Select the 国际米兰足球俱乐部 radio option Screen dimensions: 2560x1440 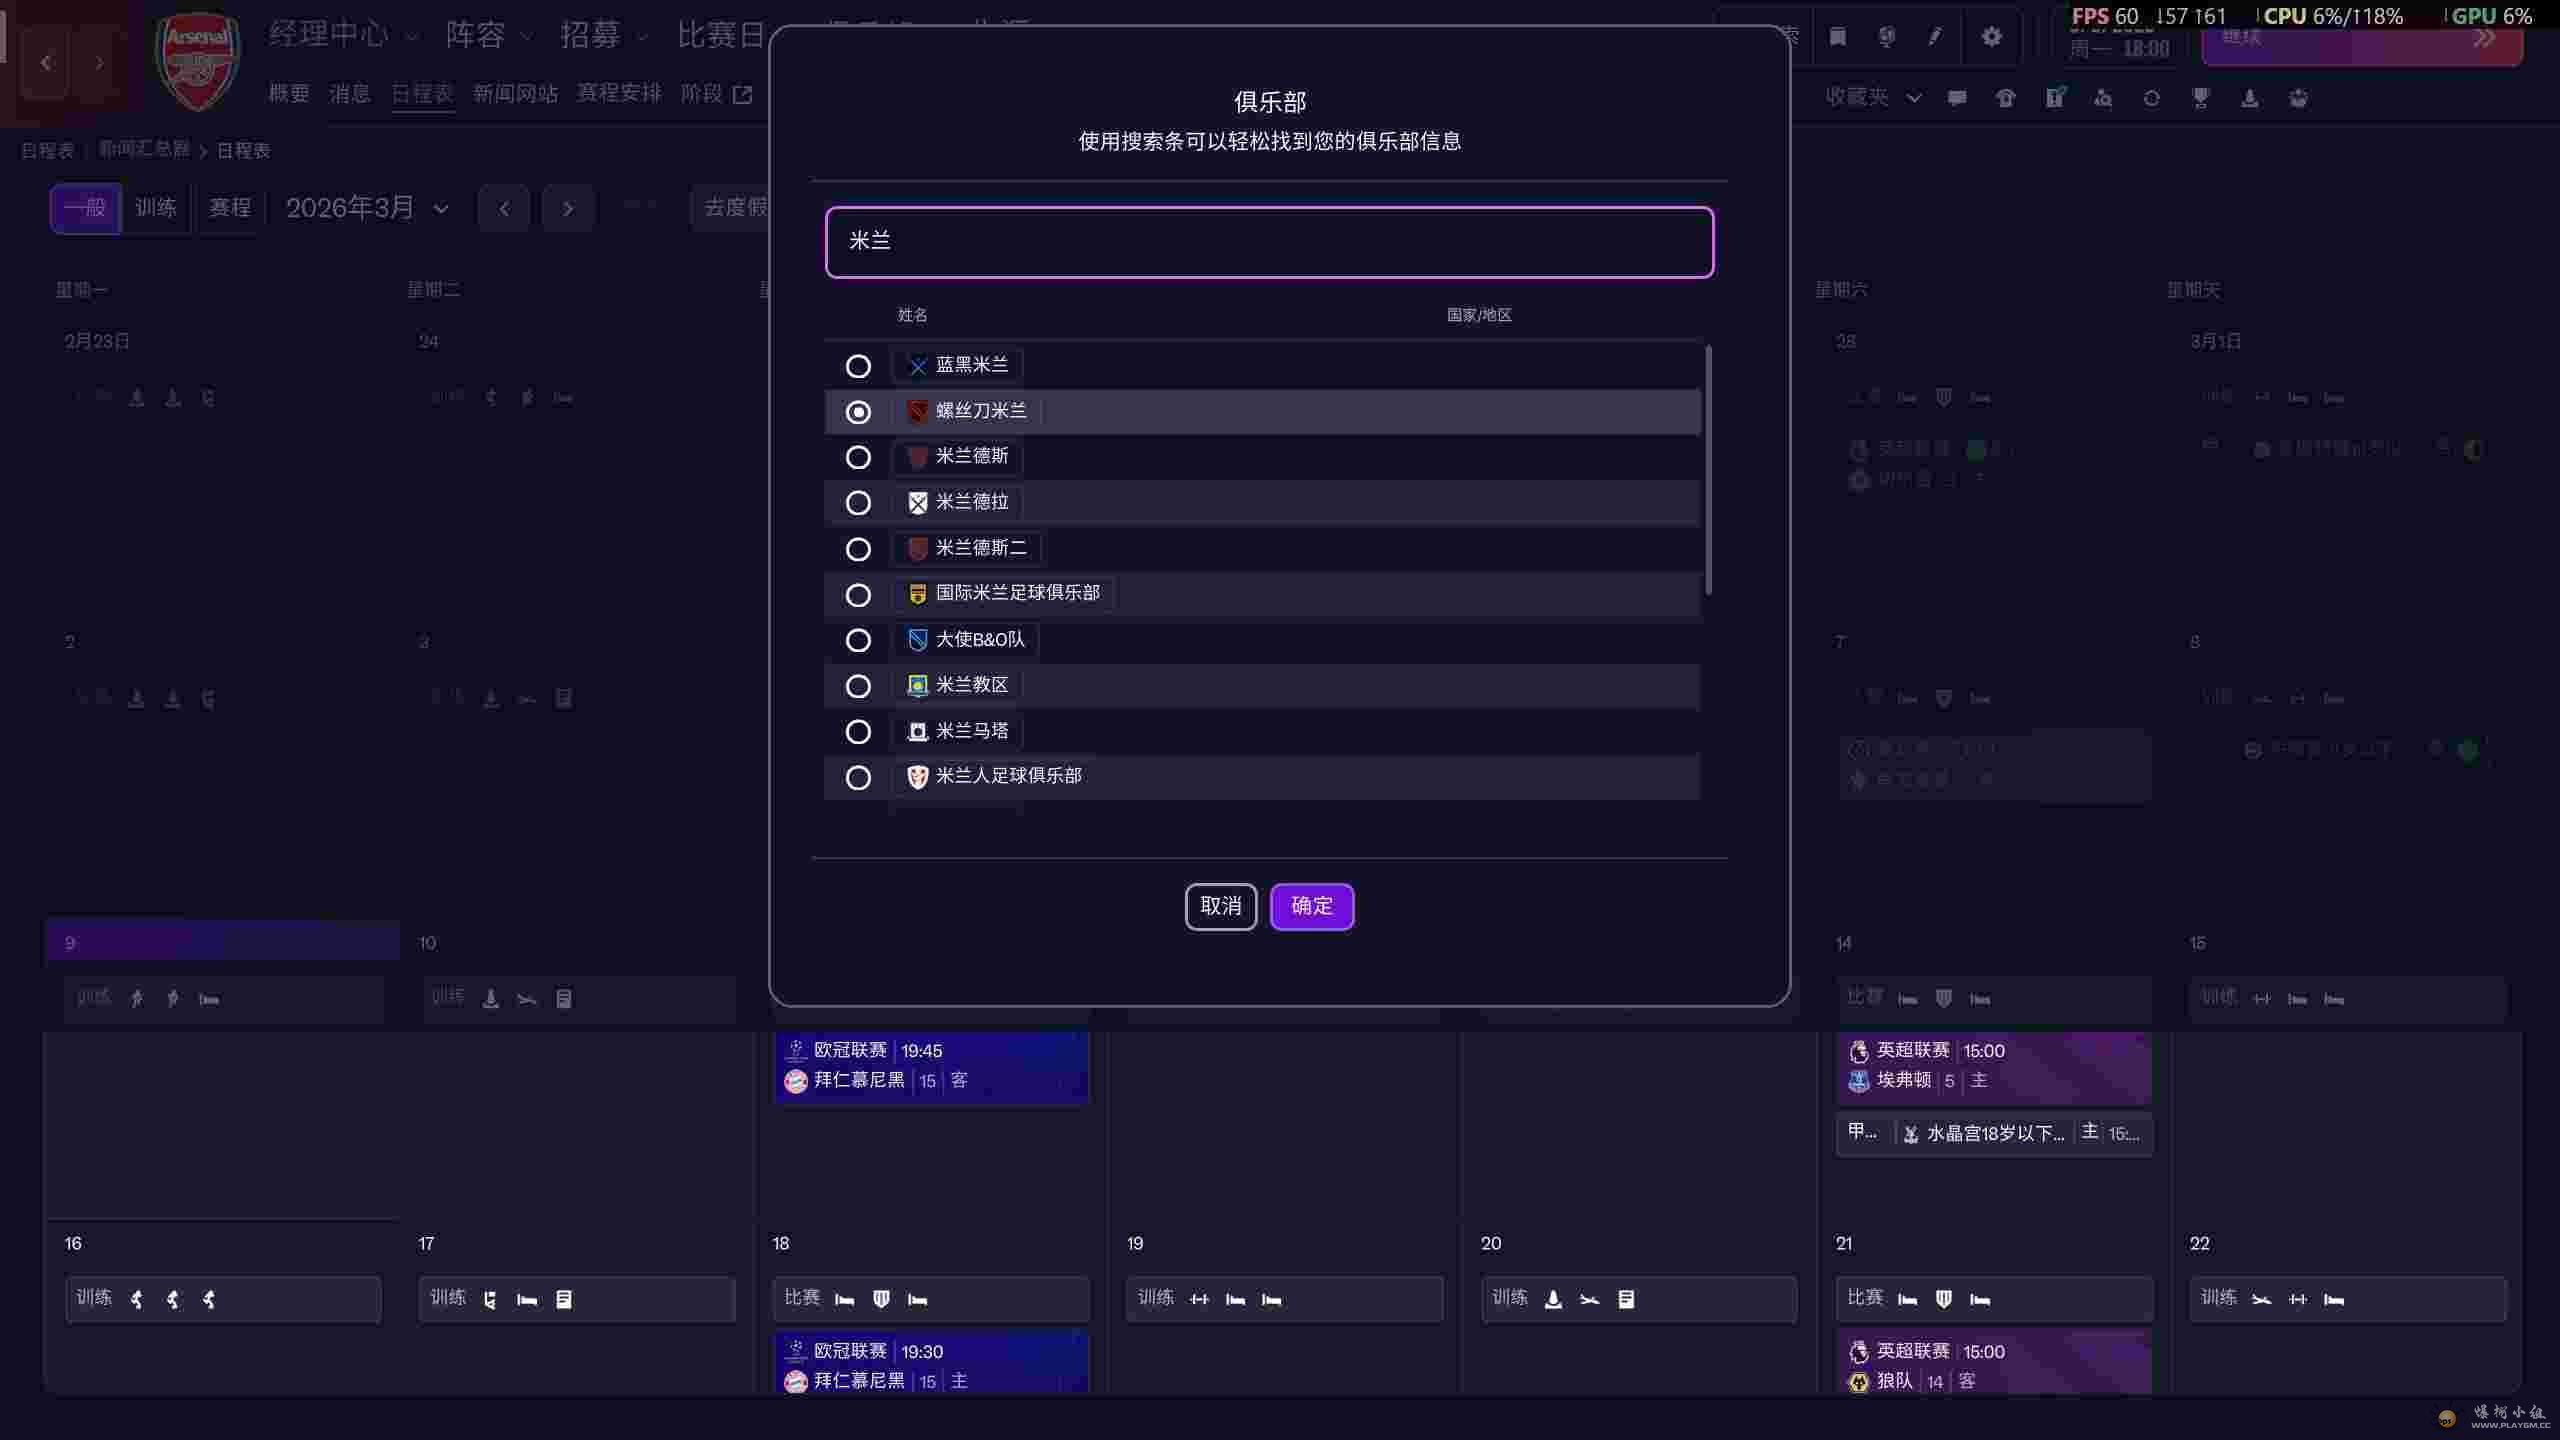coord(858,595)
